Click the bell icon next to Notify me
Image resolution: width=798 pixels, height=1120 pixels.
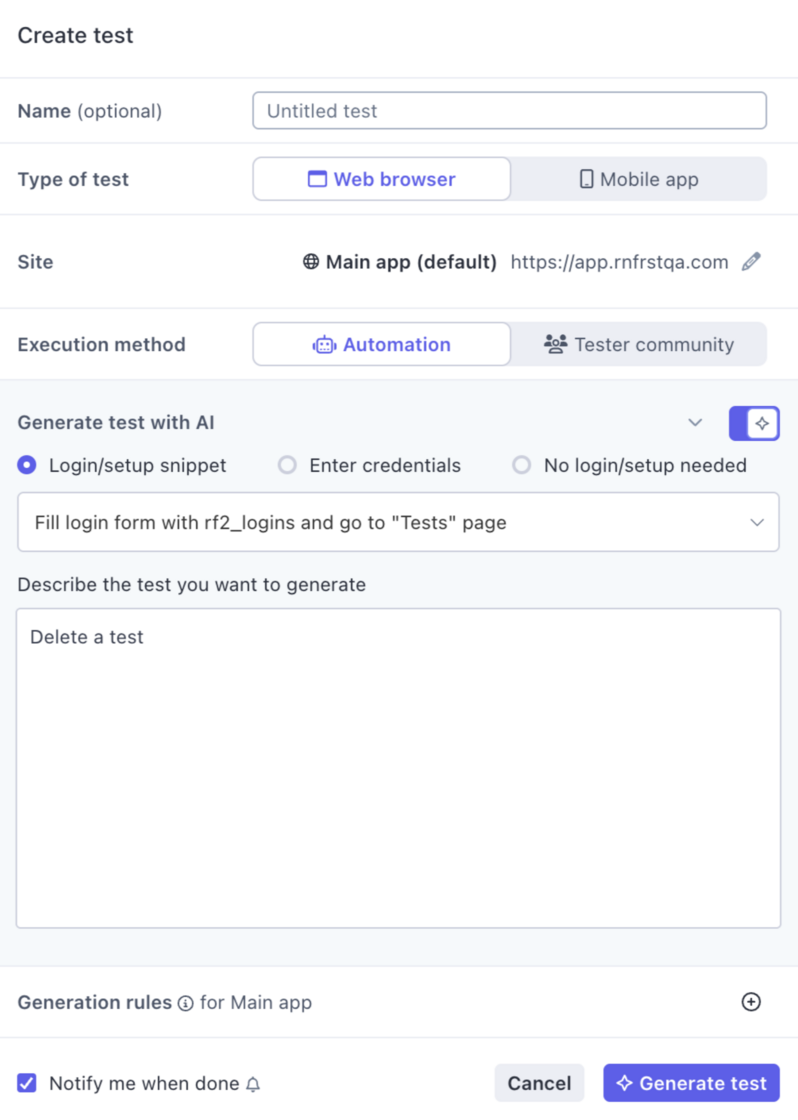pos(253,1084)
